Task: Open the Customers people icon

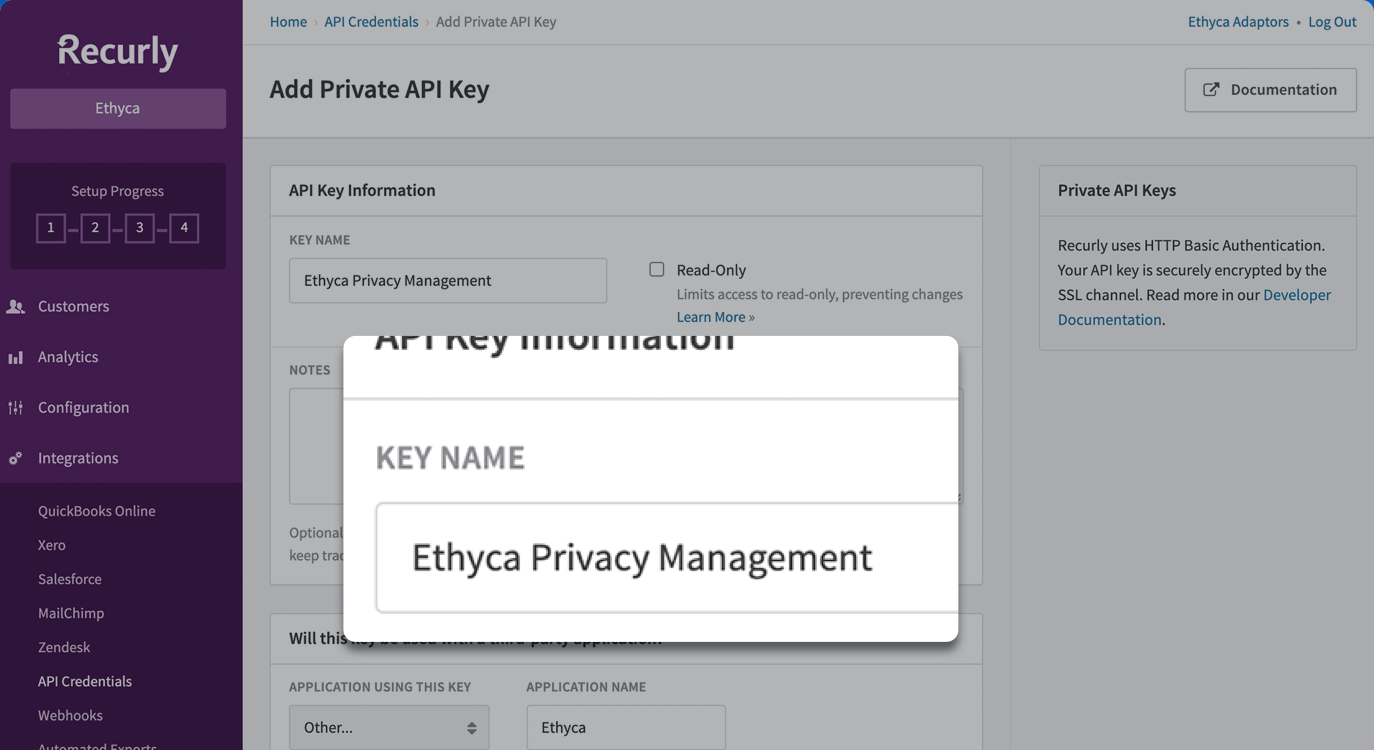Action: pos(15,306)
